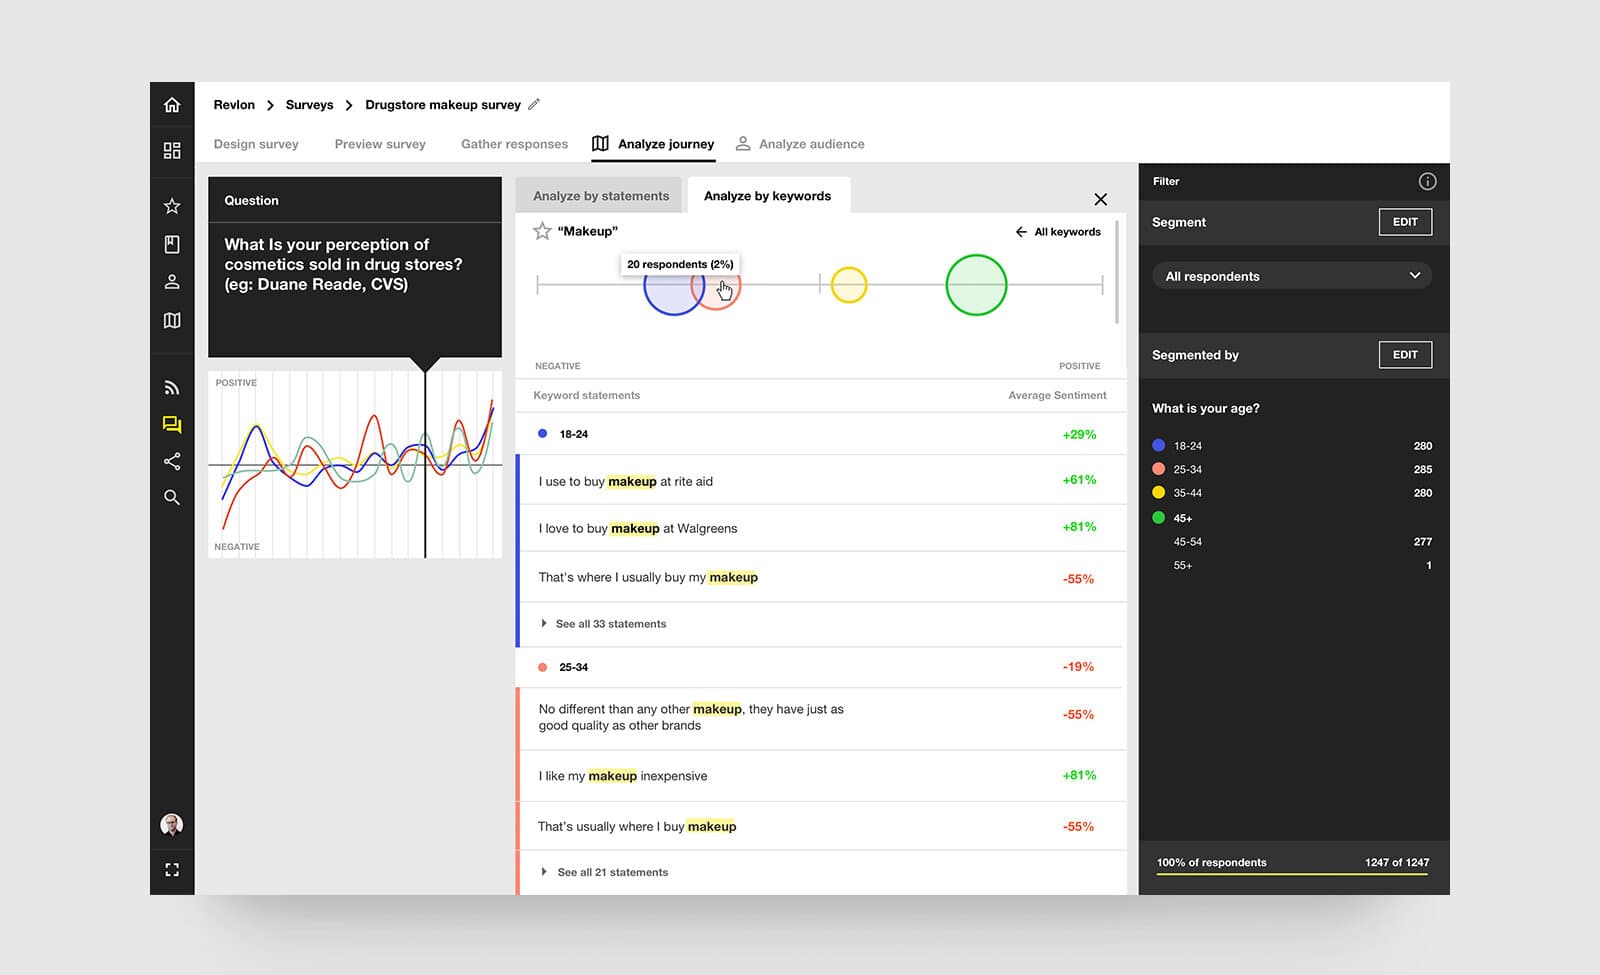Select Analyze journey tab
Viewport: 1600px width, 975px height.
653,144
